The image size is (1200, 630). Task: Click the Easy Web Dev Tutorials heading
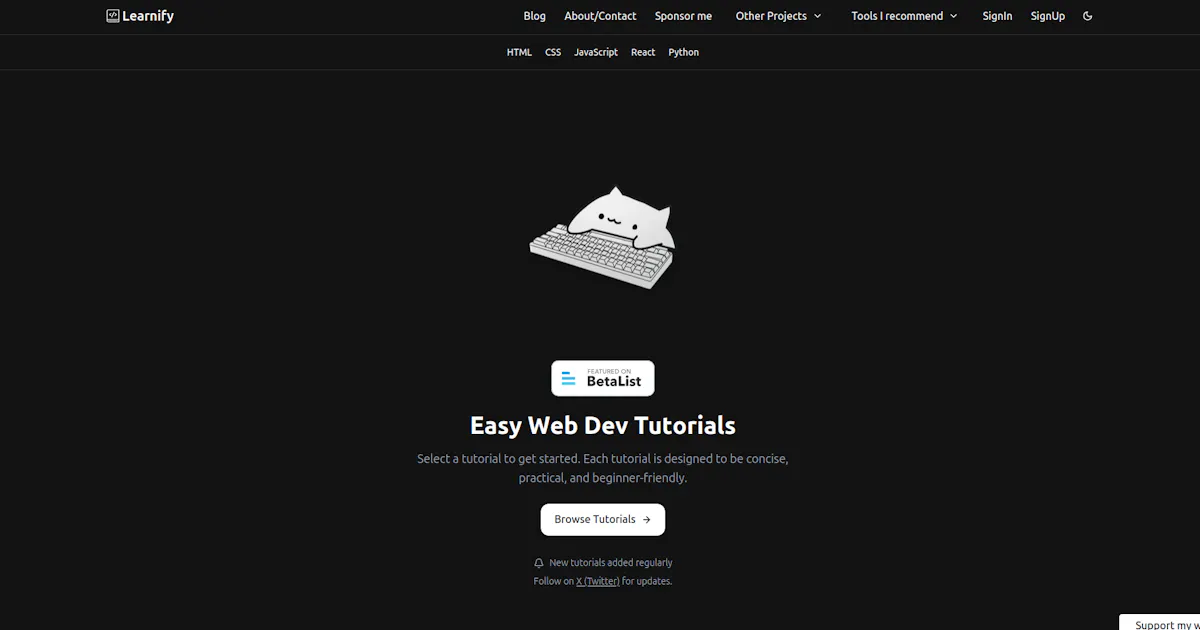click(x=603, y=425)
